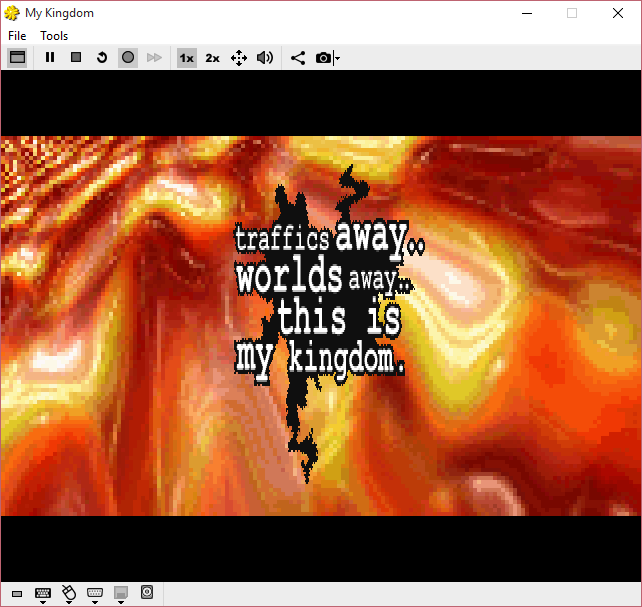The image size is (642, 607).
Task: Open the File menu
Action: (17, 36)
